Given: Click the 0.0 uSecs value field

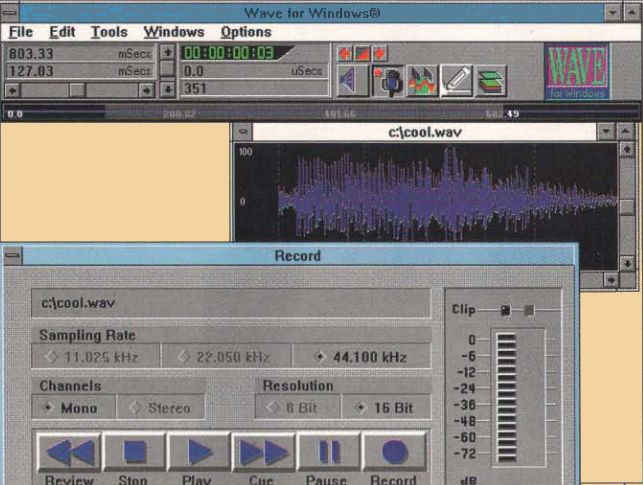Looking at the screenshot, I should [254, 71].
